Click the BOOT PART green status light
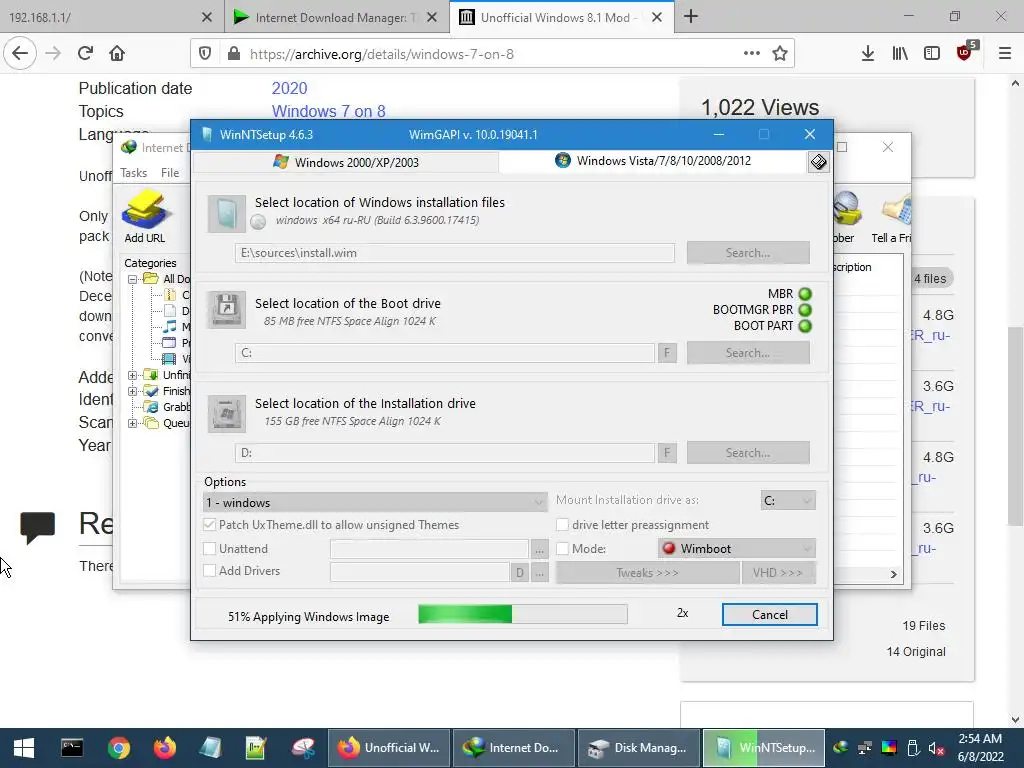The height and width of the screenshot is (768, 1024). point(805,326)
